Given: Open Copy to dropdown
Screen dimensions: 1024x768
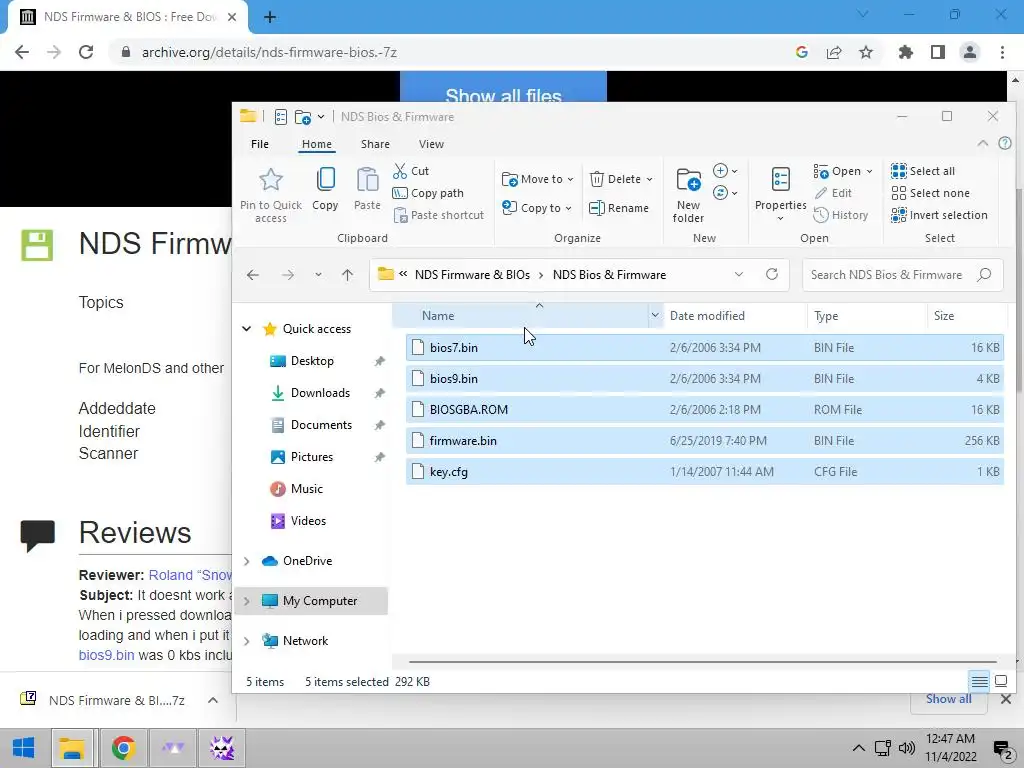Looking at the screenshot, I should click(537, 208).
